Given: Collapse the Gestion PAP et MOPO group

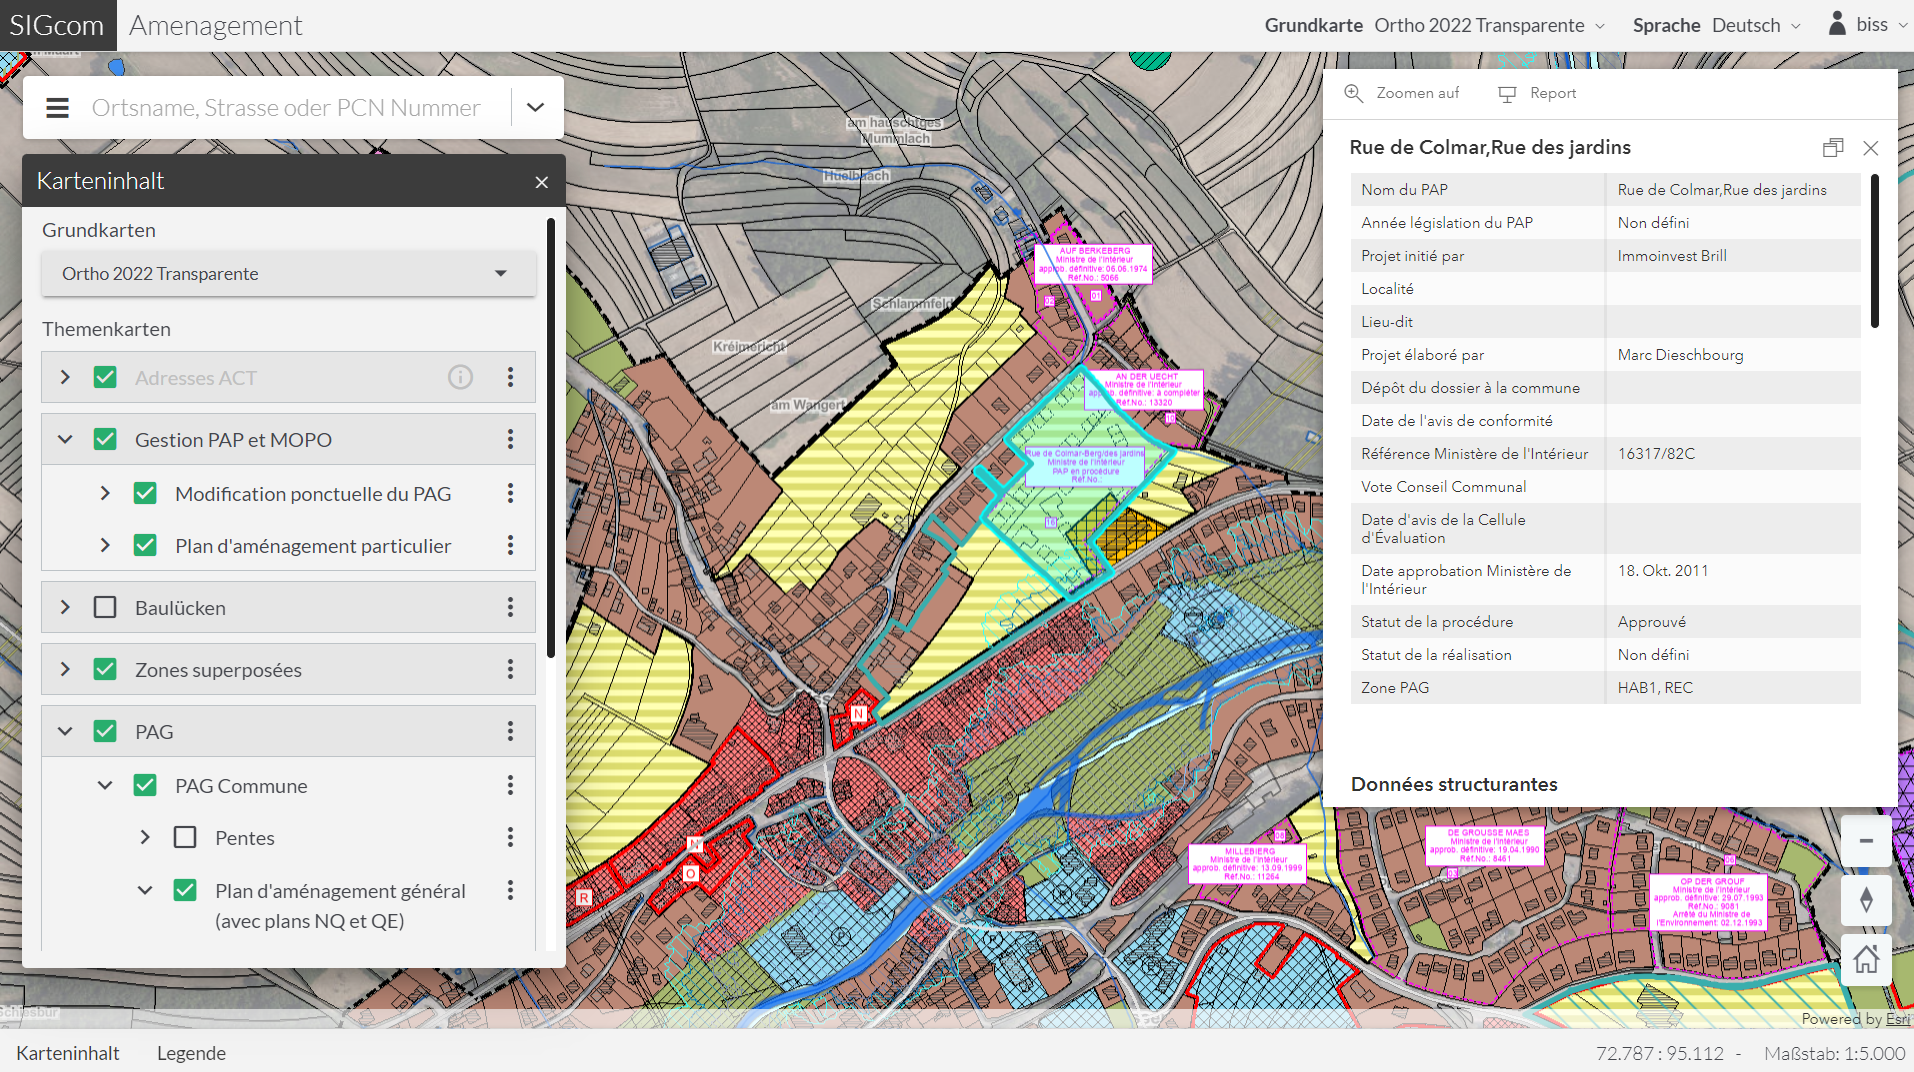Looking at the screenshot, I should [x=65, y=439].
